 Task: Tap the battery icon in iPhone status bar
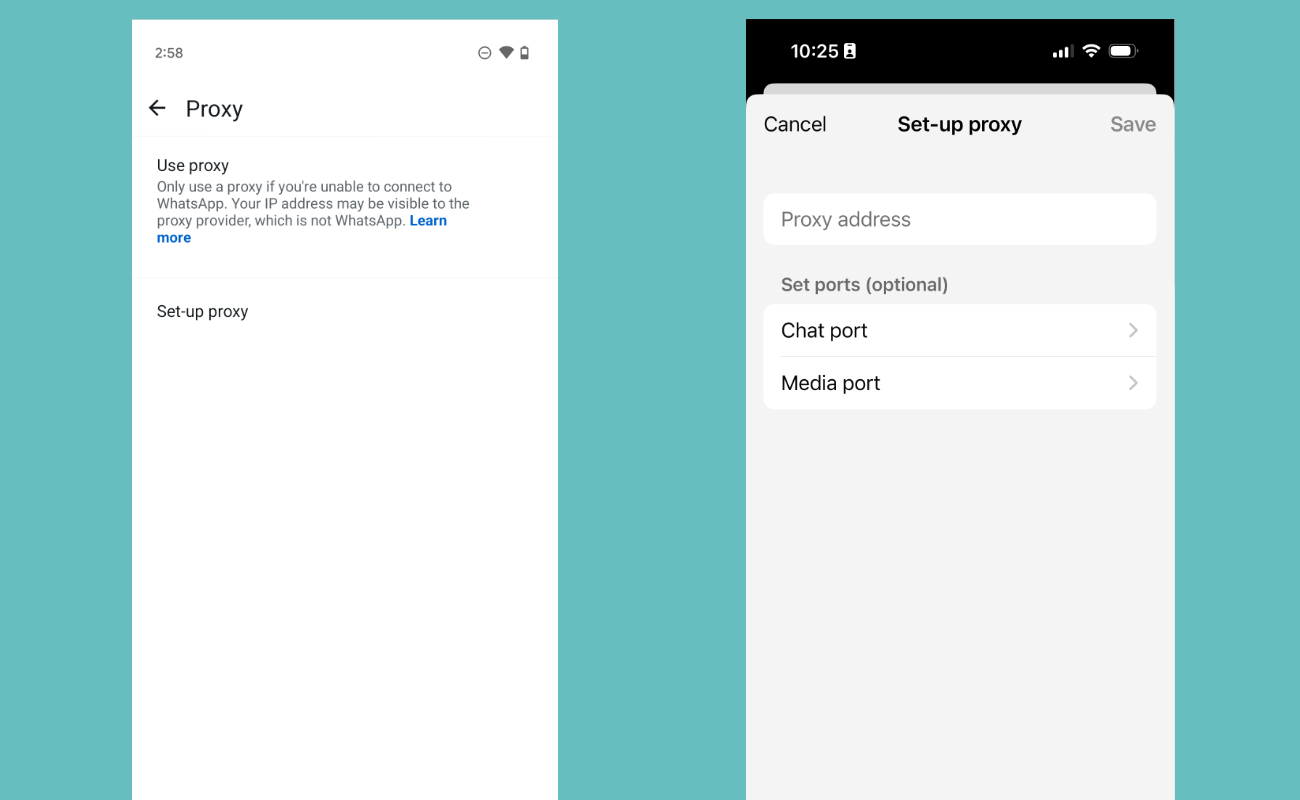[x=1123, y=51]
